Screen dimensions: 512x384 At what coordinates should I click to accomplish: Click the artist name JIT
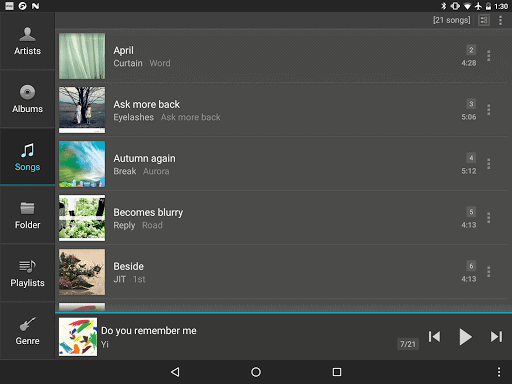click(119, 279)
